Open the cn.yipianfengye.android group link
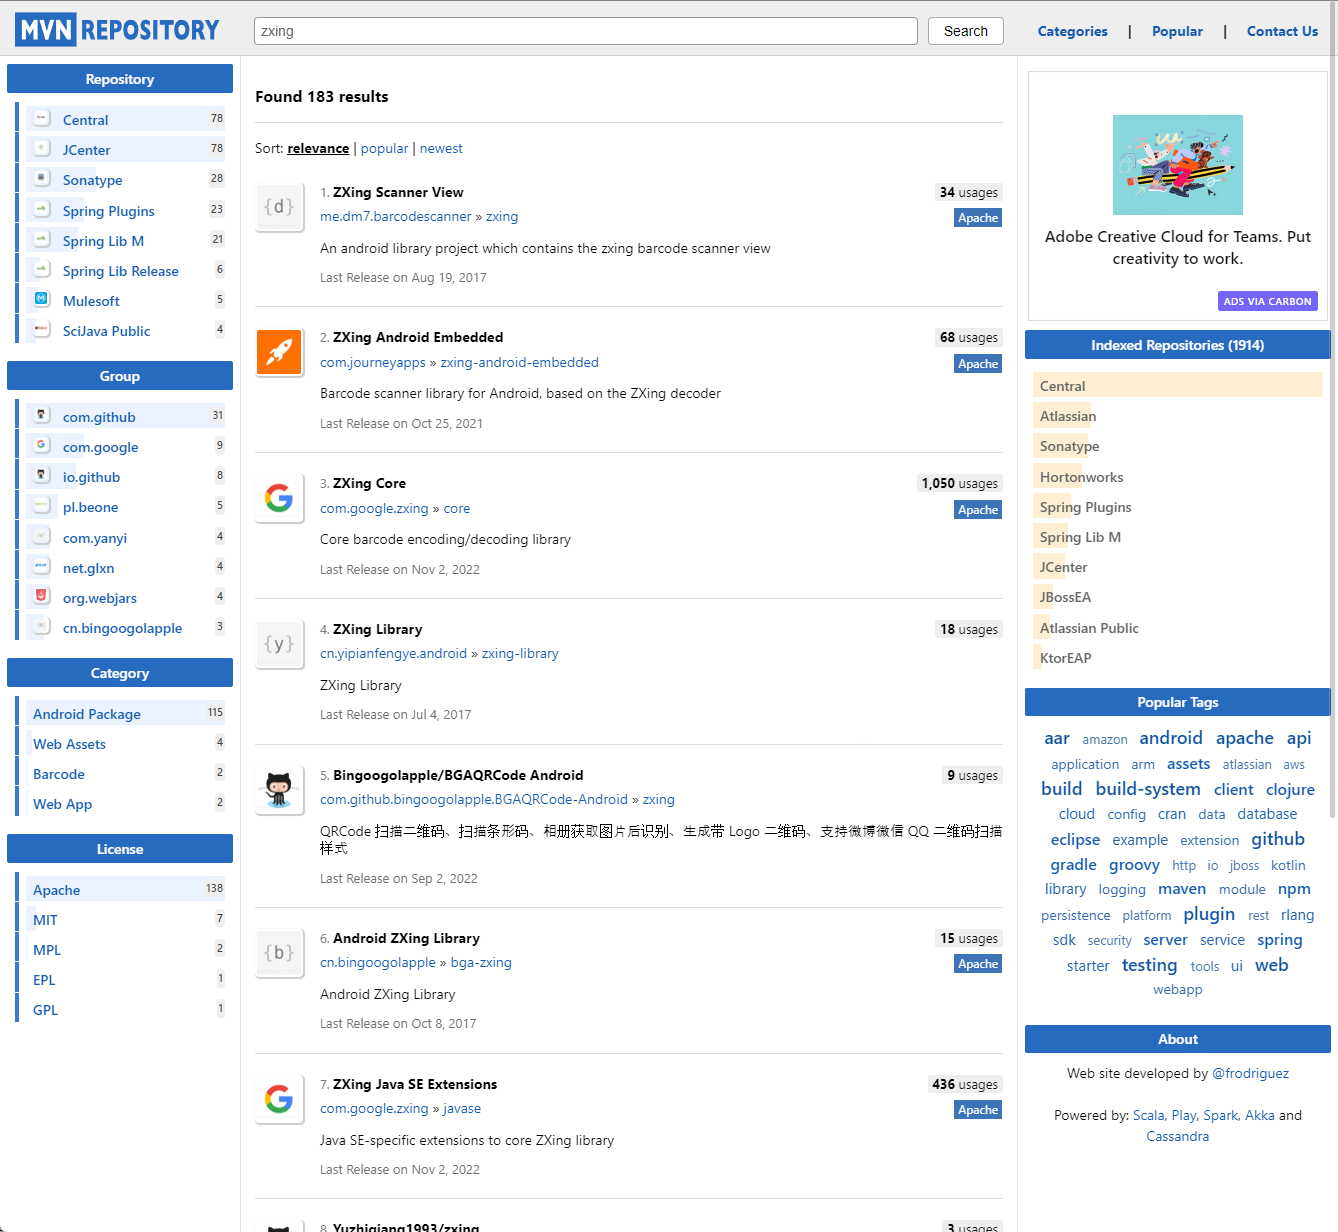This screenshot has width=1338, height=1232. pos(393,653)
